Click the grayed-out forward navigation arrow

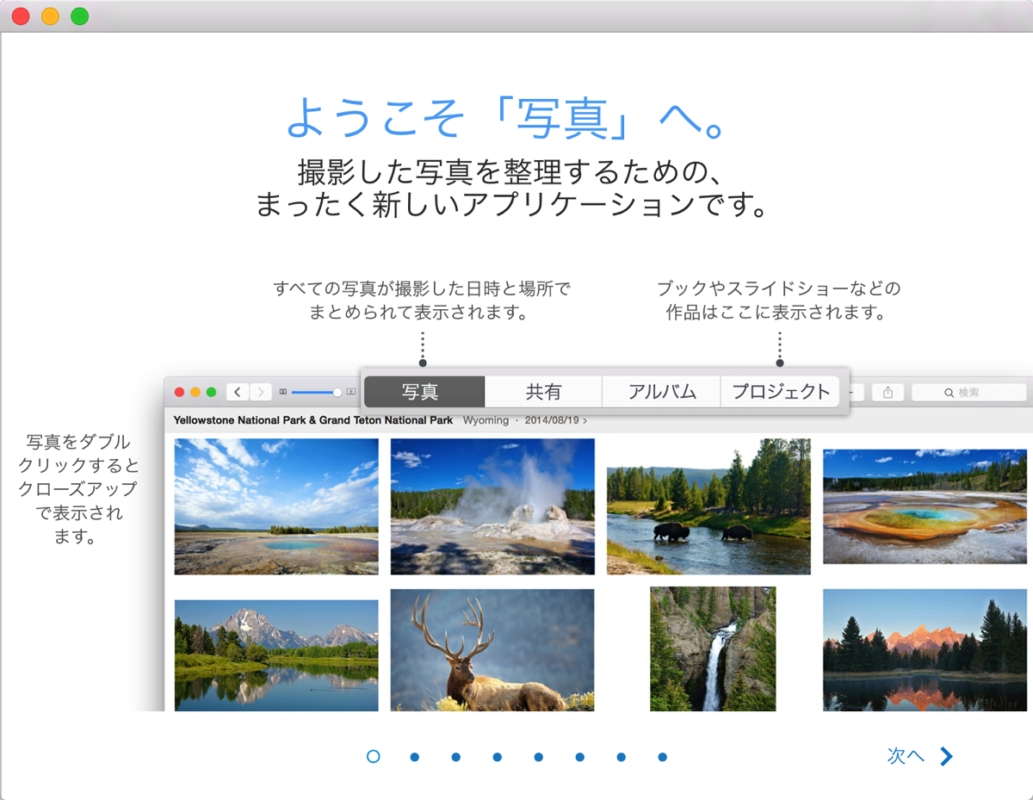point(260,391)
